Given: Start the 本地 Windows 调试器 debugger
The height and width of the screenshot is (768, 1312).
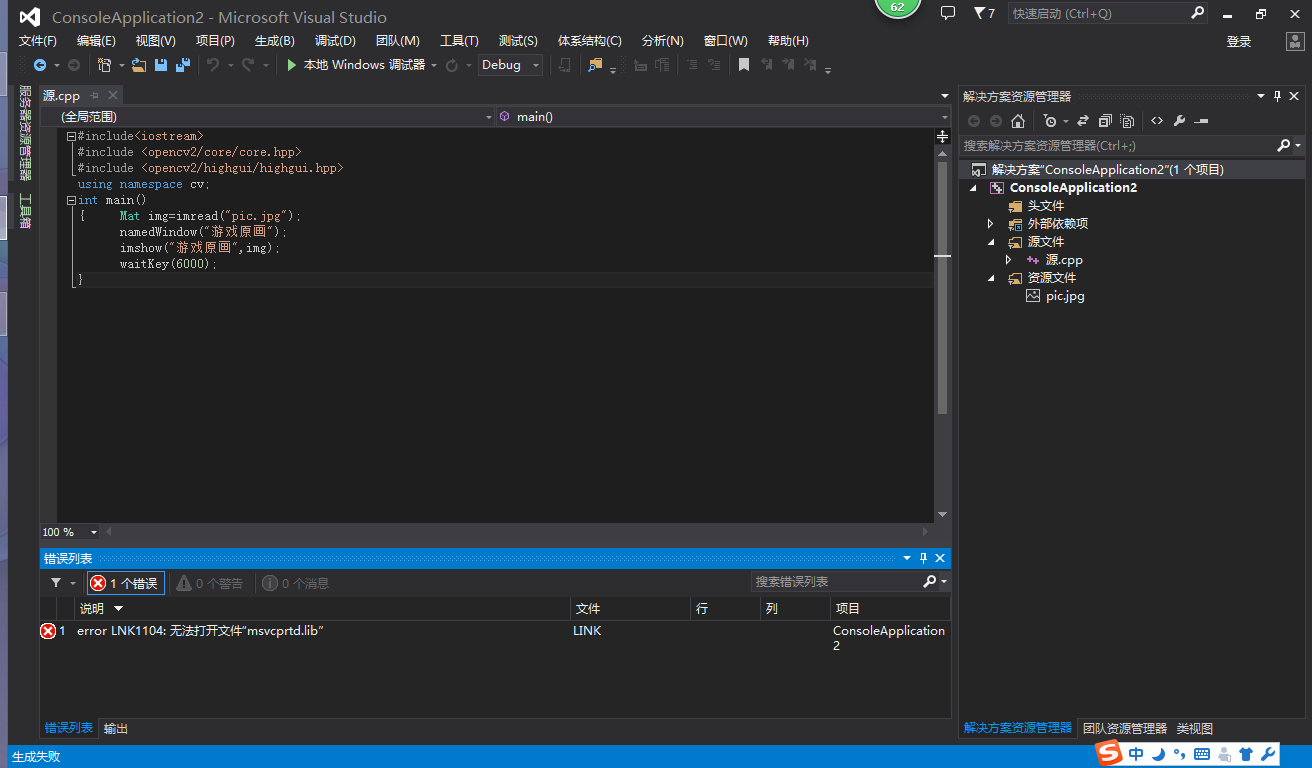Looking at the screenshot, I should pyautogui.click(x=355, y=65).
